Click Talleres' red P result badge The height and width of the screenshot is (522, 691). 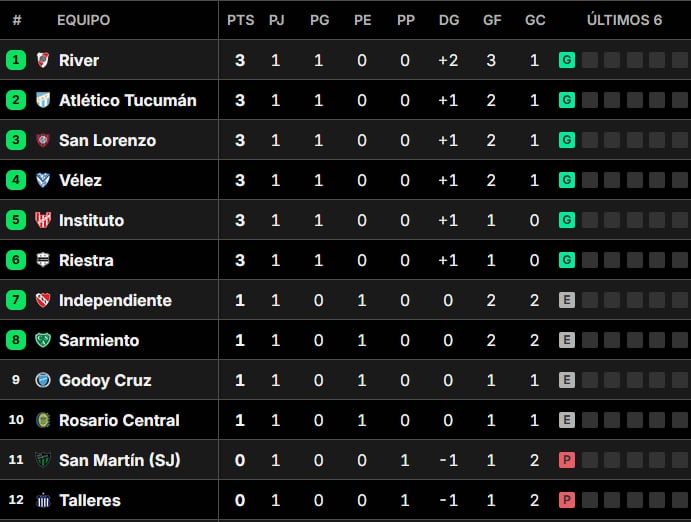567,500
